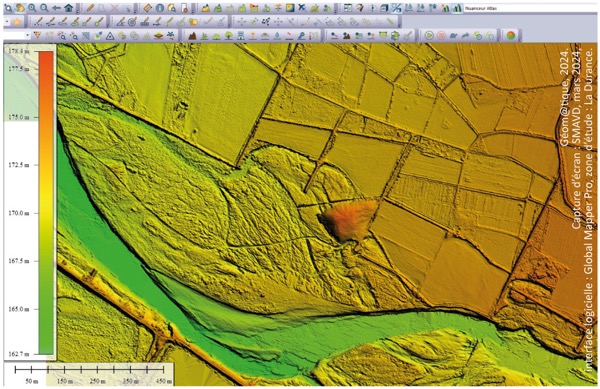Click the multicolor globe icon in bottom toolbar
Screen dimensions: 600x389
click(510, 36)
